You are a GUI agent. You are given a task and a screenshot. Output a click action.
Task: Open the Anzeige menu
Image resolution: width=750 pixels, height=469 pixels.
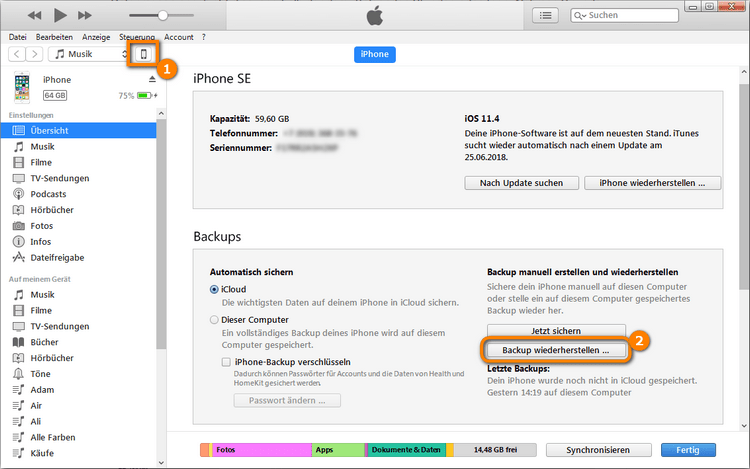click(96, 37)
